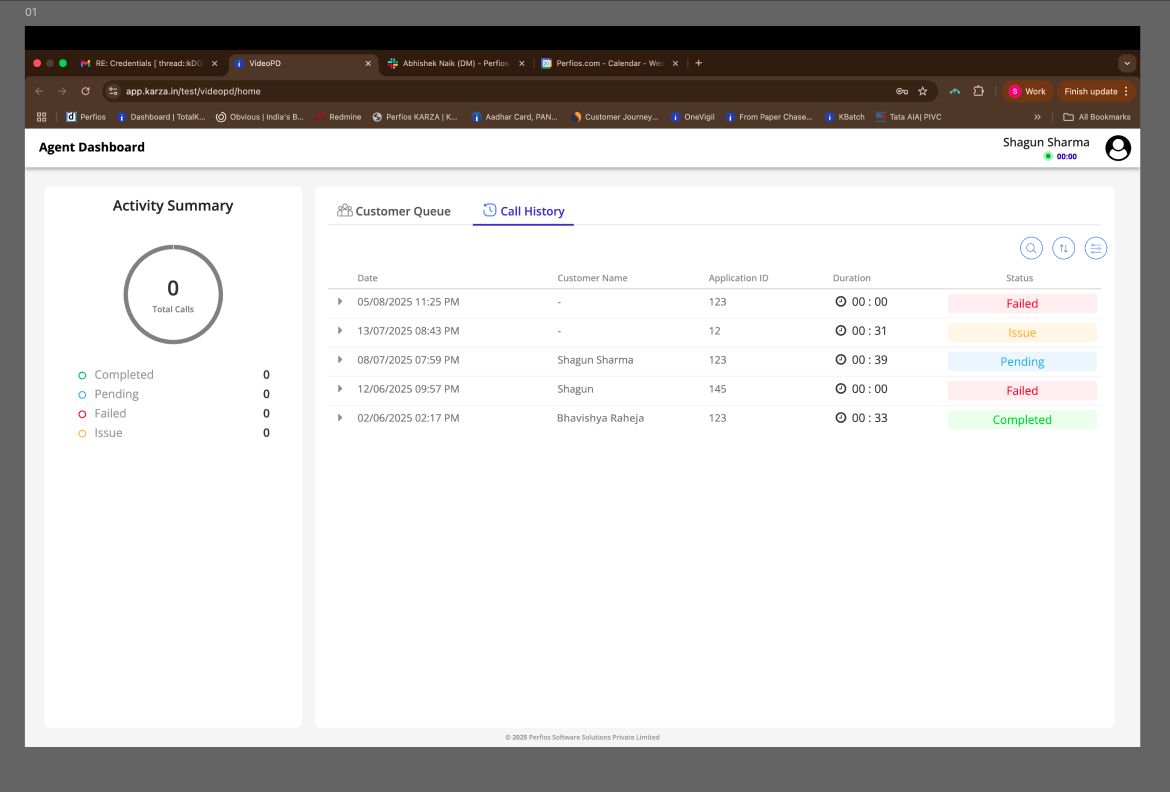Expand the Bhavishya Raheja call entry

(x=339, y=417)
